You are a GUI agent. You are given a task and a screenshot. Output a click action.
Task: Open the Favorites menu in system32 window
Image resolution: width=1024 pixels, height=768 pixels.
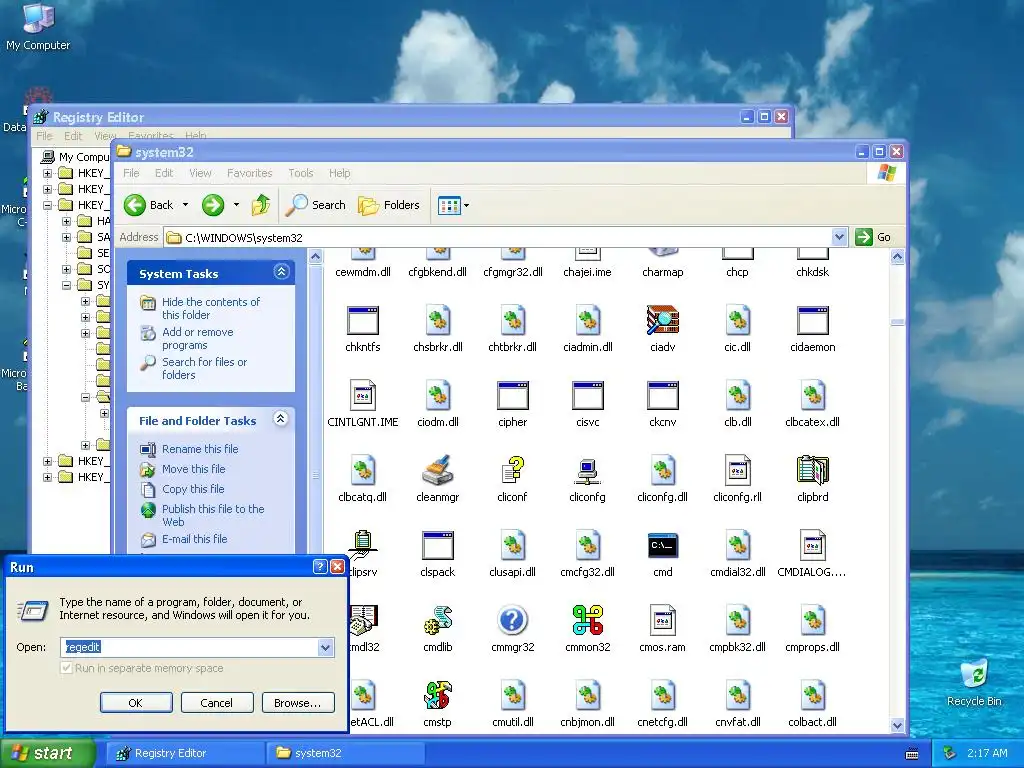[x=249, y=173]
